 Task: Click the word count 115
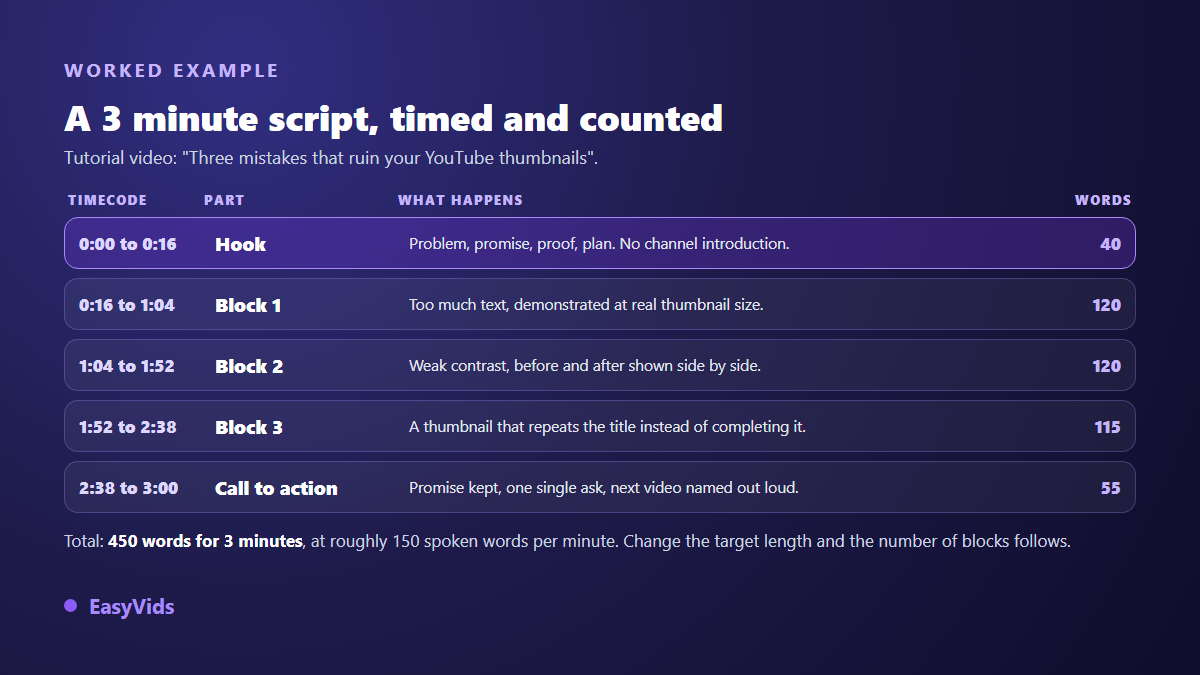(1107, 427)
